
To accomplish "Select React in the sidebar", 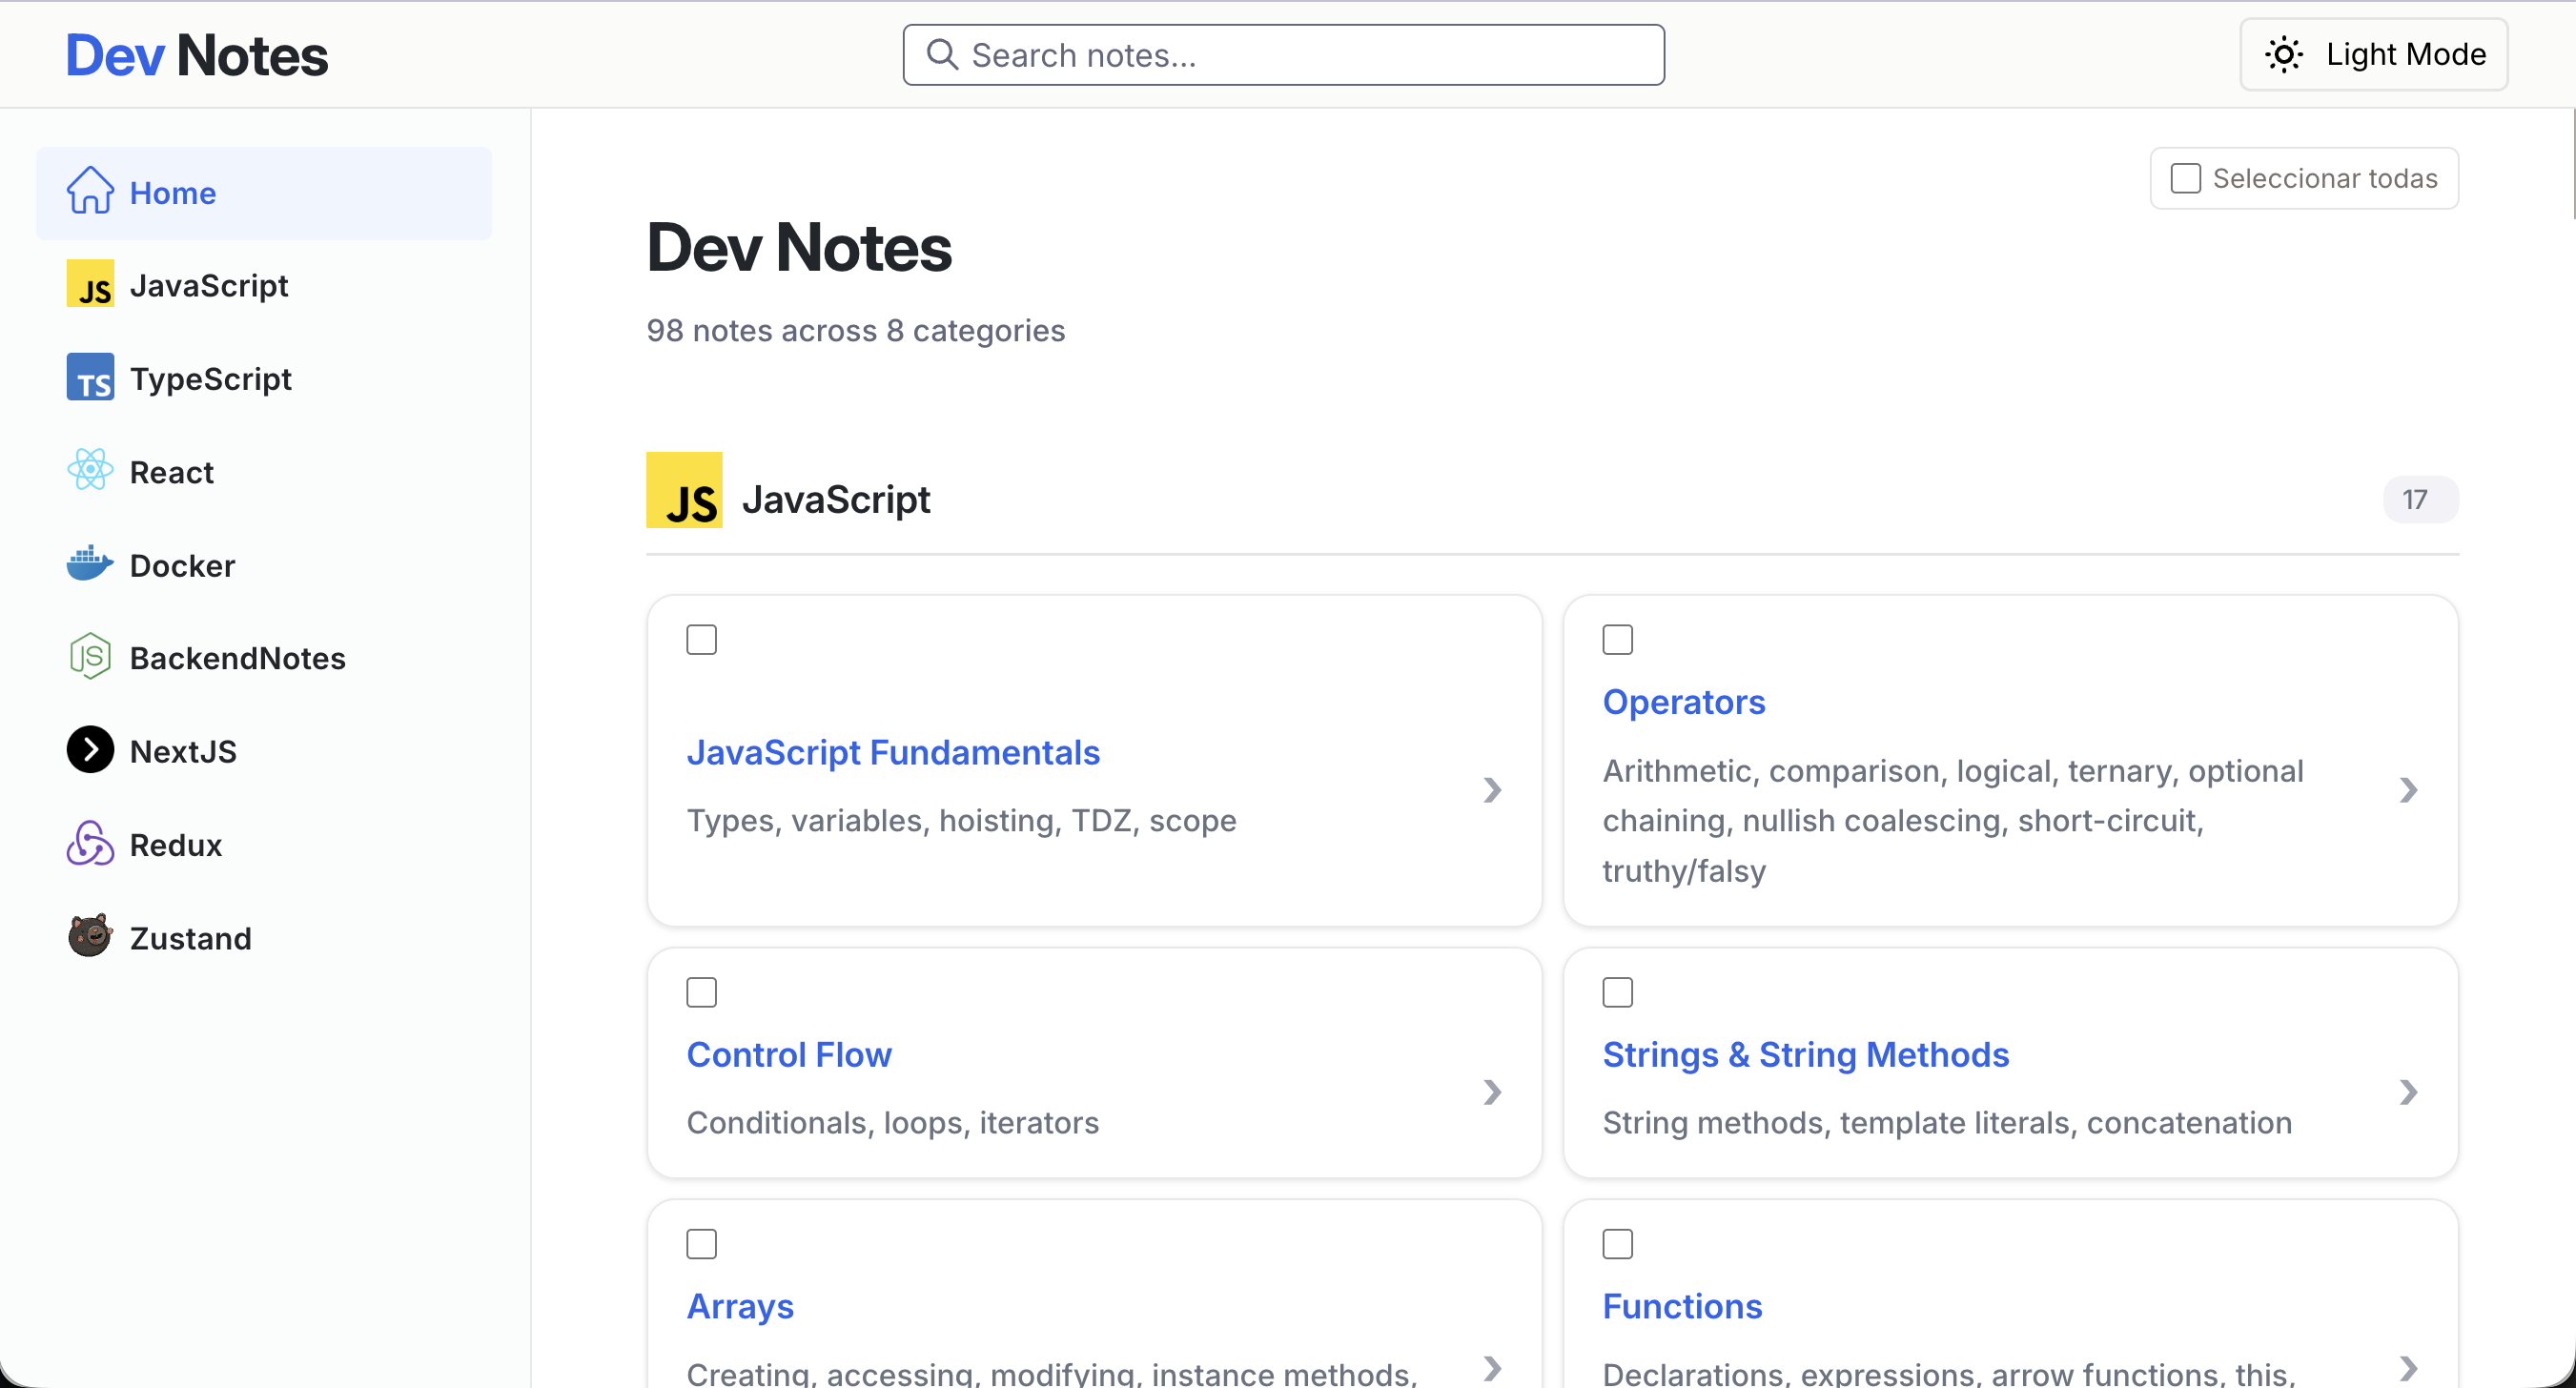I will (264, 472).
